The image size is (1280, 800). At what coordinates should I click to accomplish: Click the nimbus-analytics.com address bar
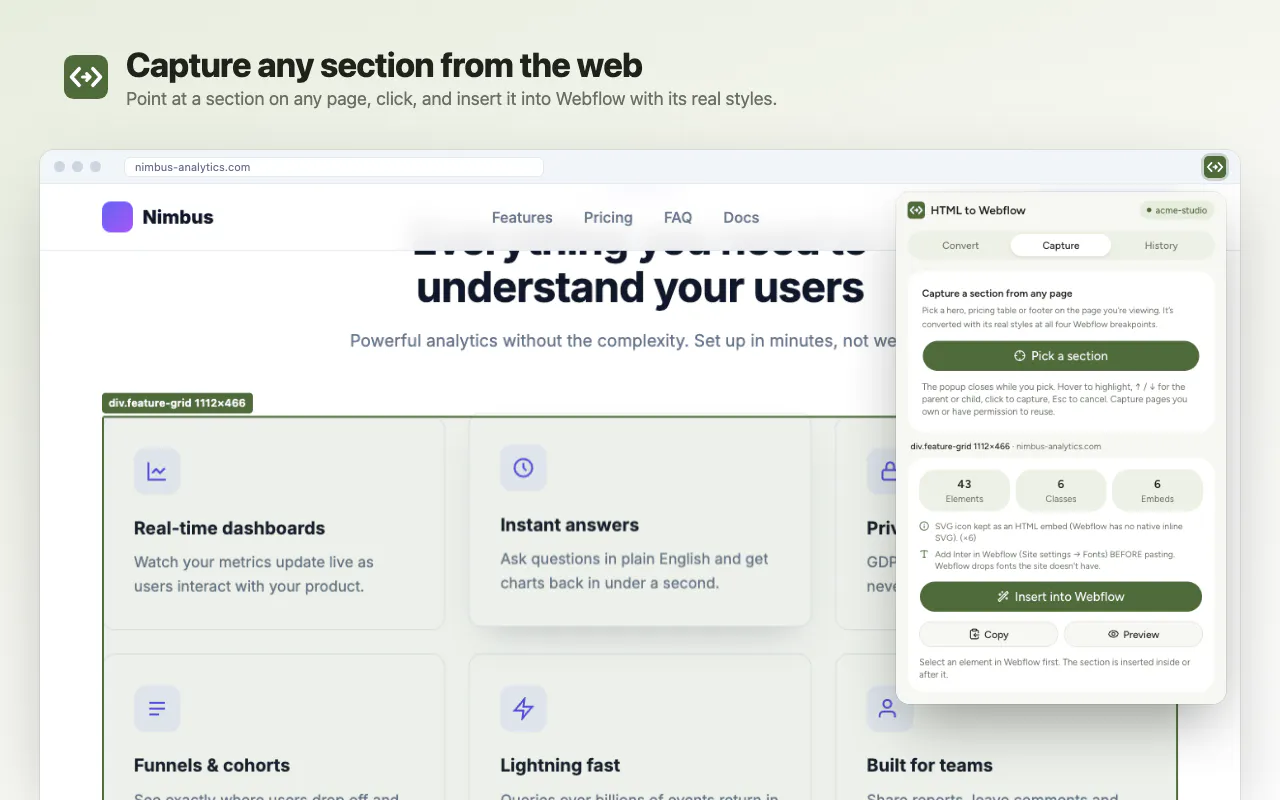point(334,167)
